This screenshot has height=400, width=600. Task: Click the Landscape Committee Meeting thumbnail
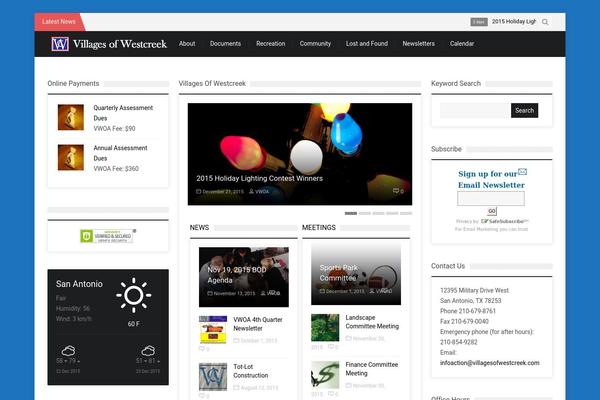click(325, 328)
